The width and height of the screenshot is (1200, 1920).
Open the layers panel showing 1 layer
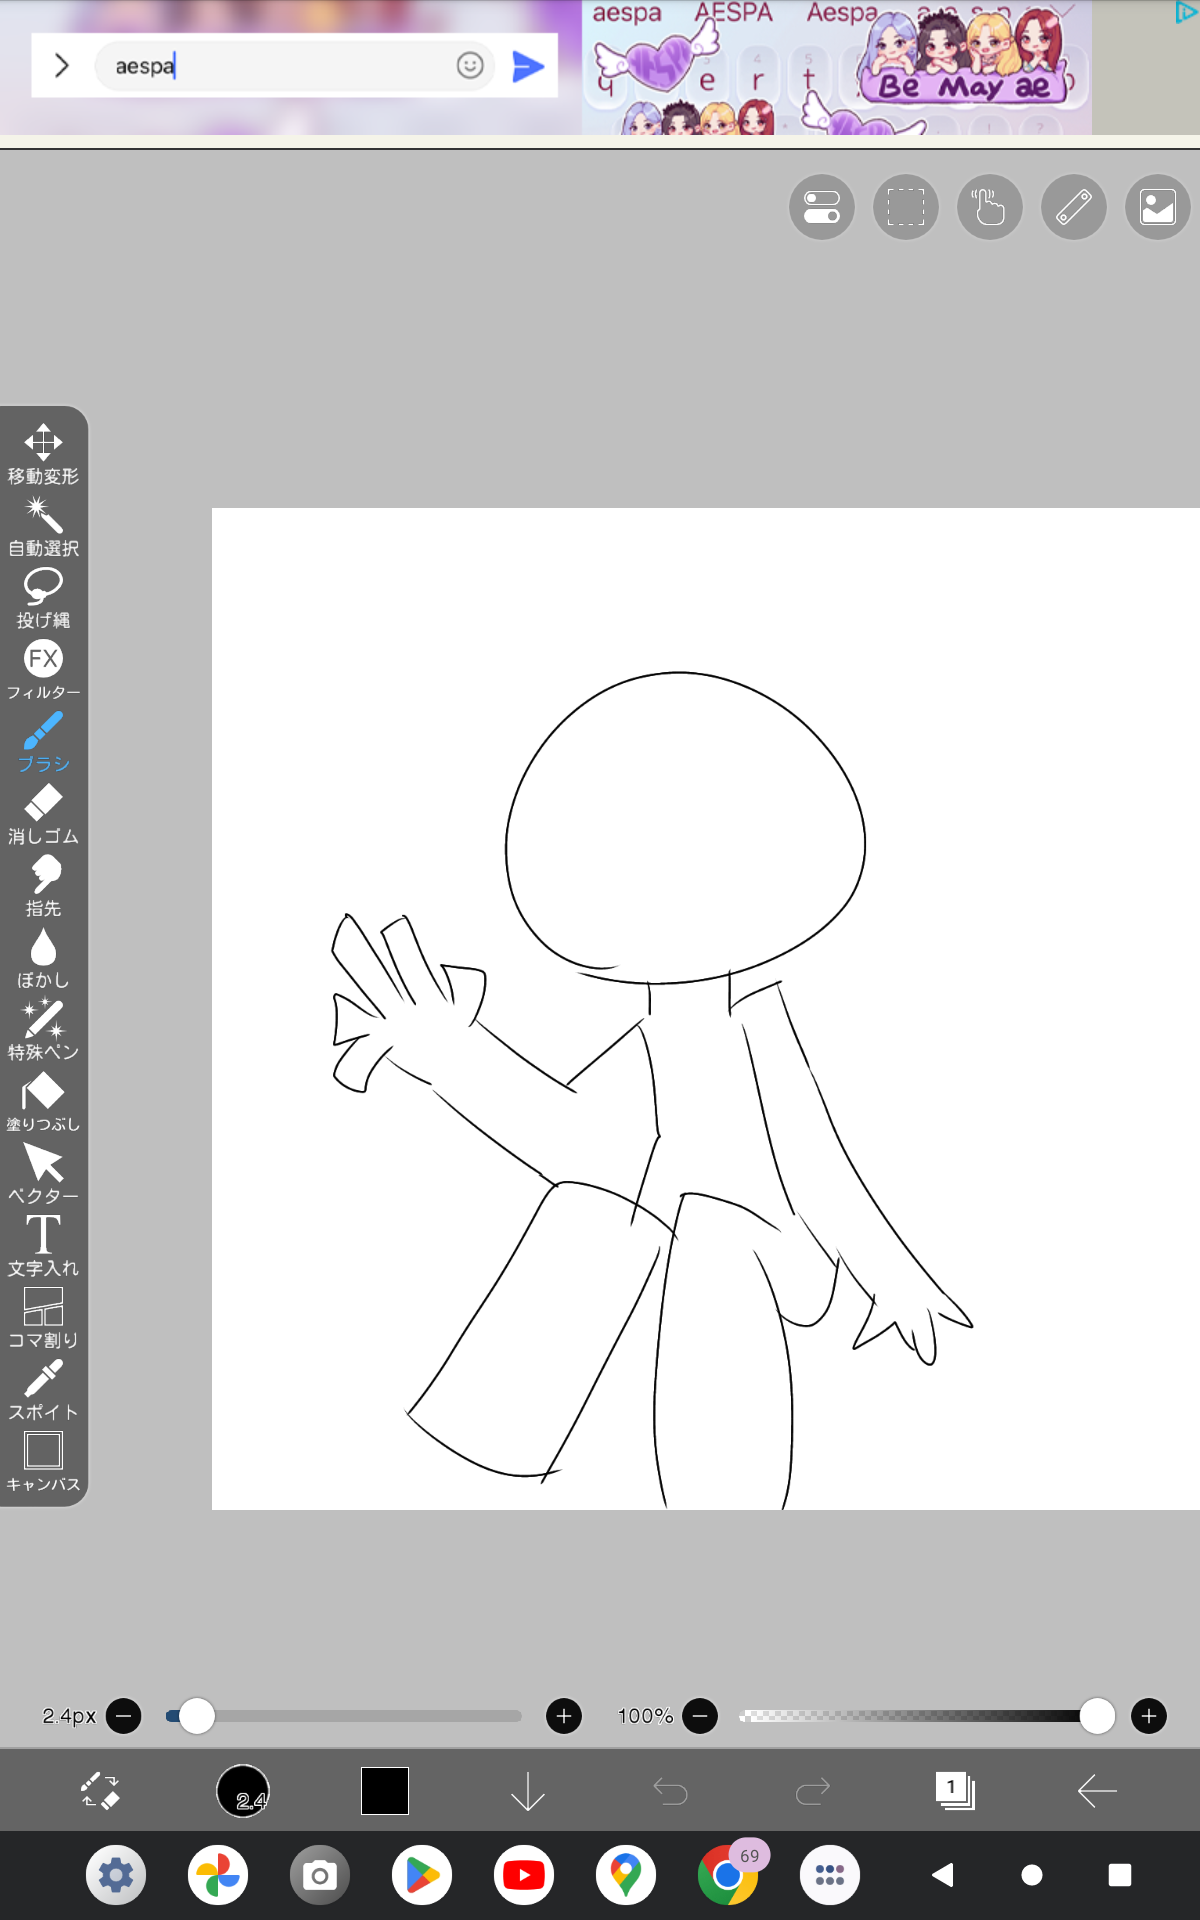[x=955, y=1791]
